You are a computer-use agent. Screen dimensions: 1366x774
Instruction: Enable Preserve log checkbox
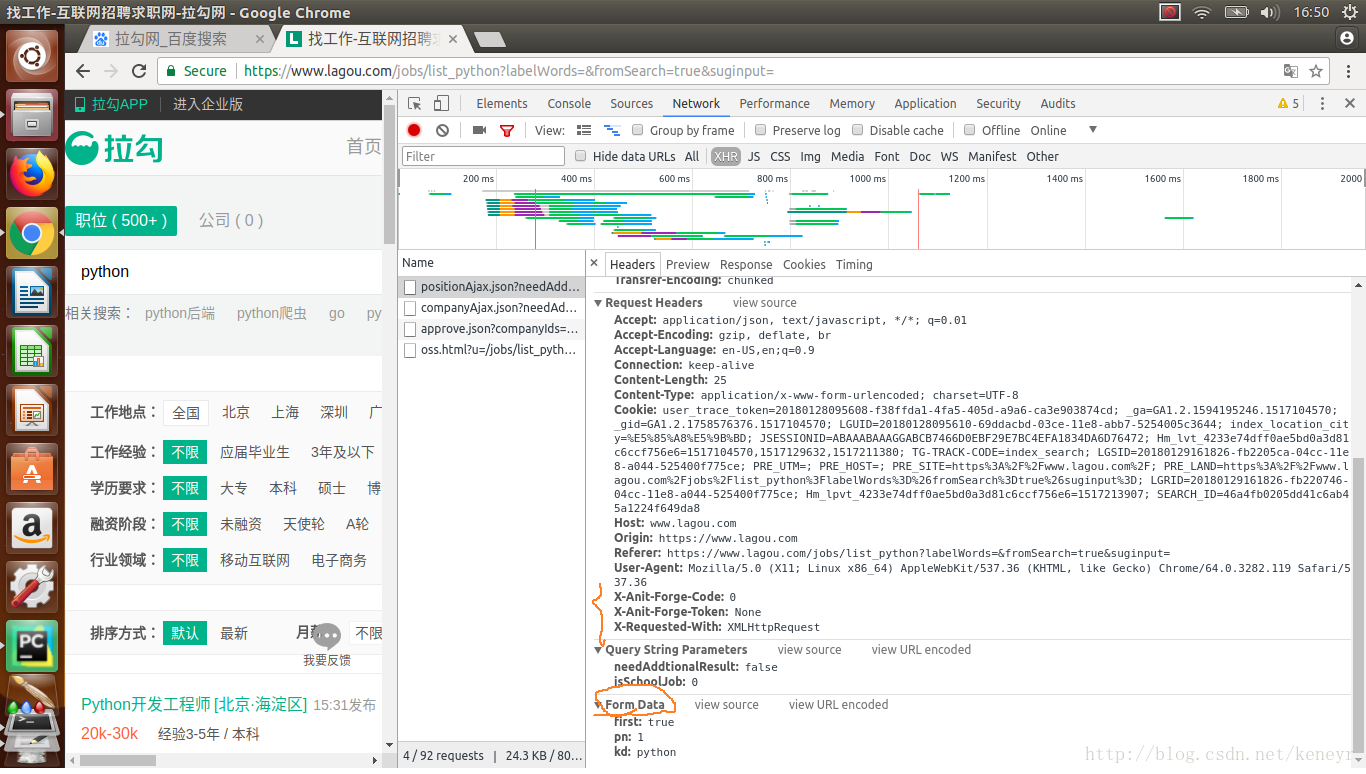click(x=760, y=130)
